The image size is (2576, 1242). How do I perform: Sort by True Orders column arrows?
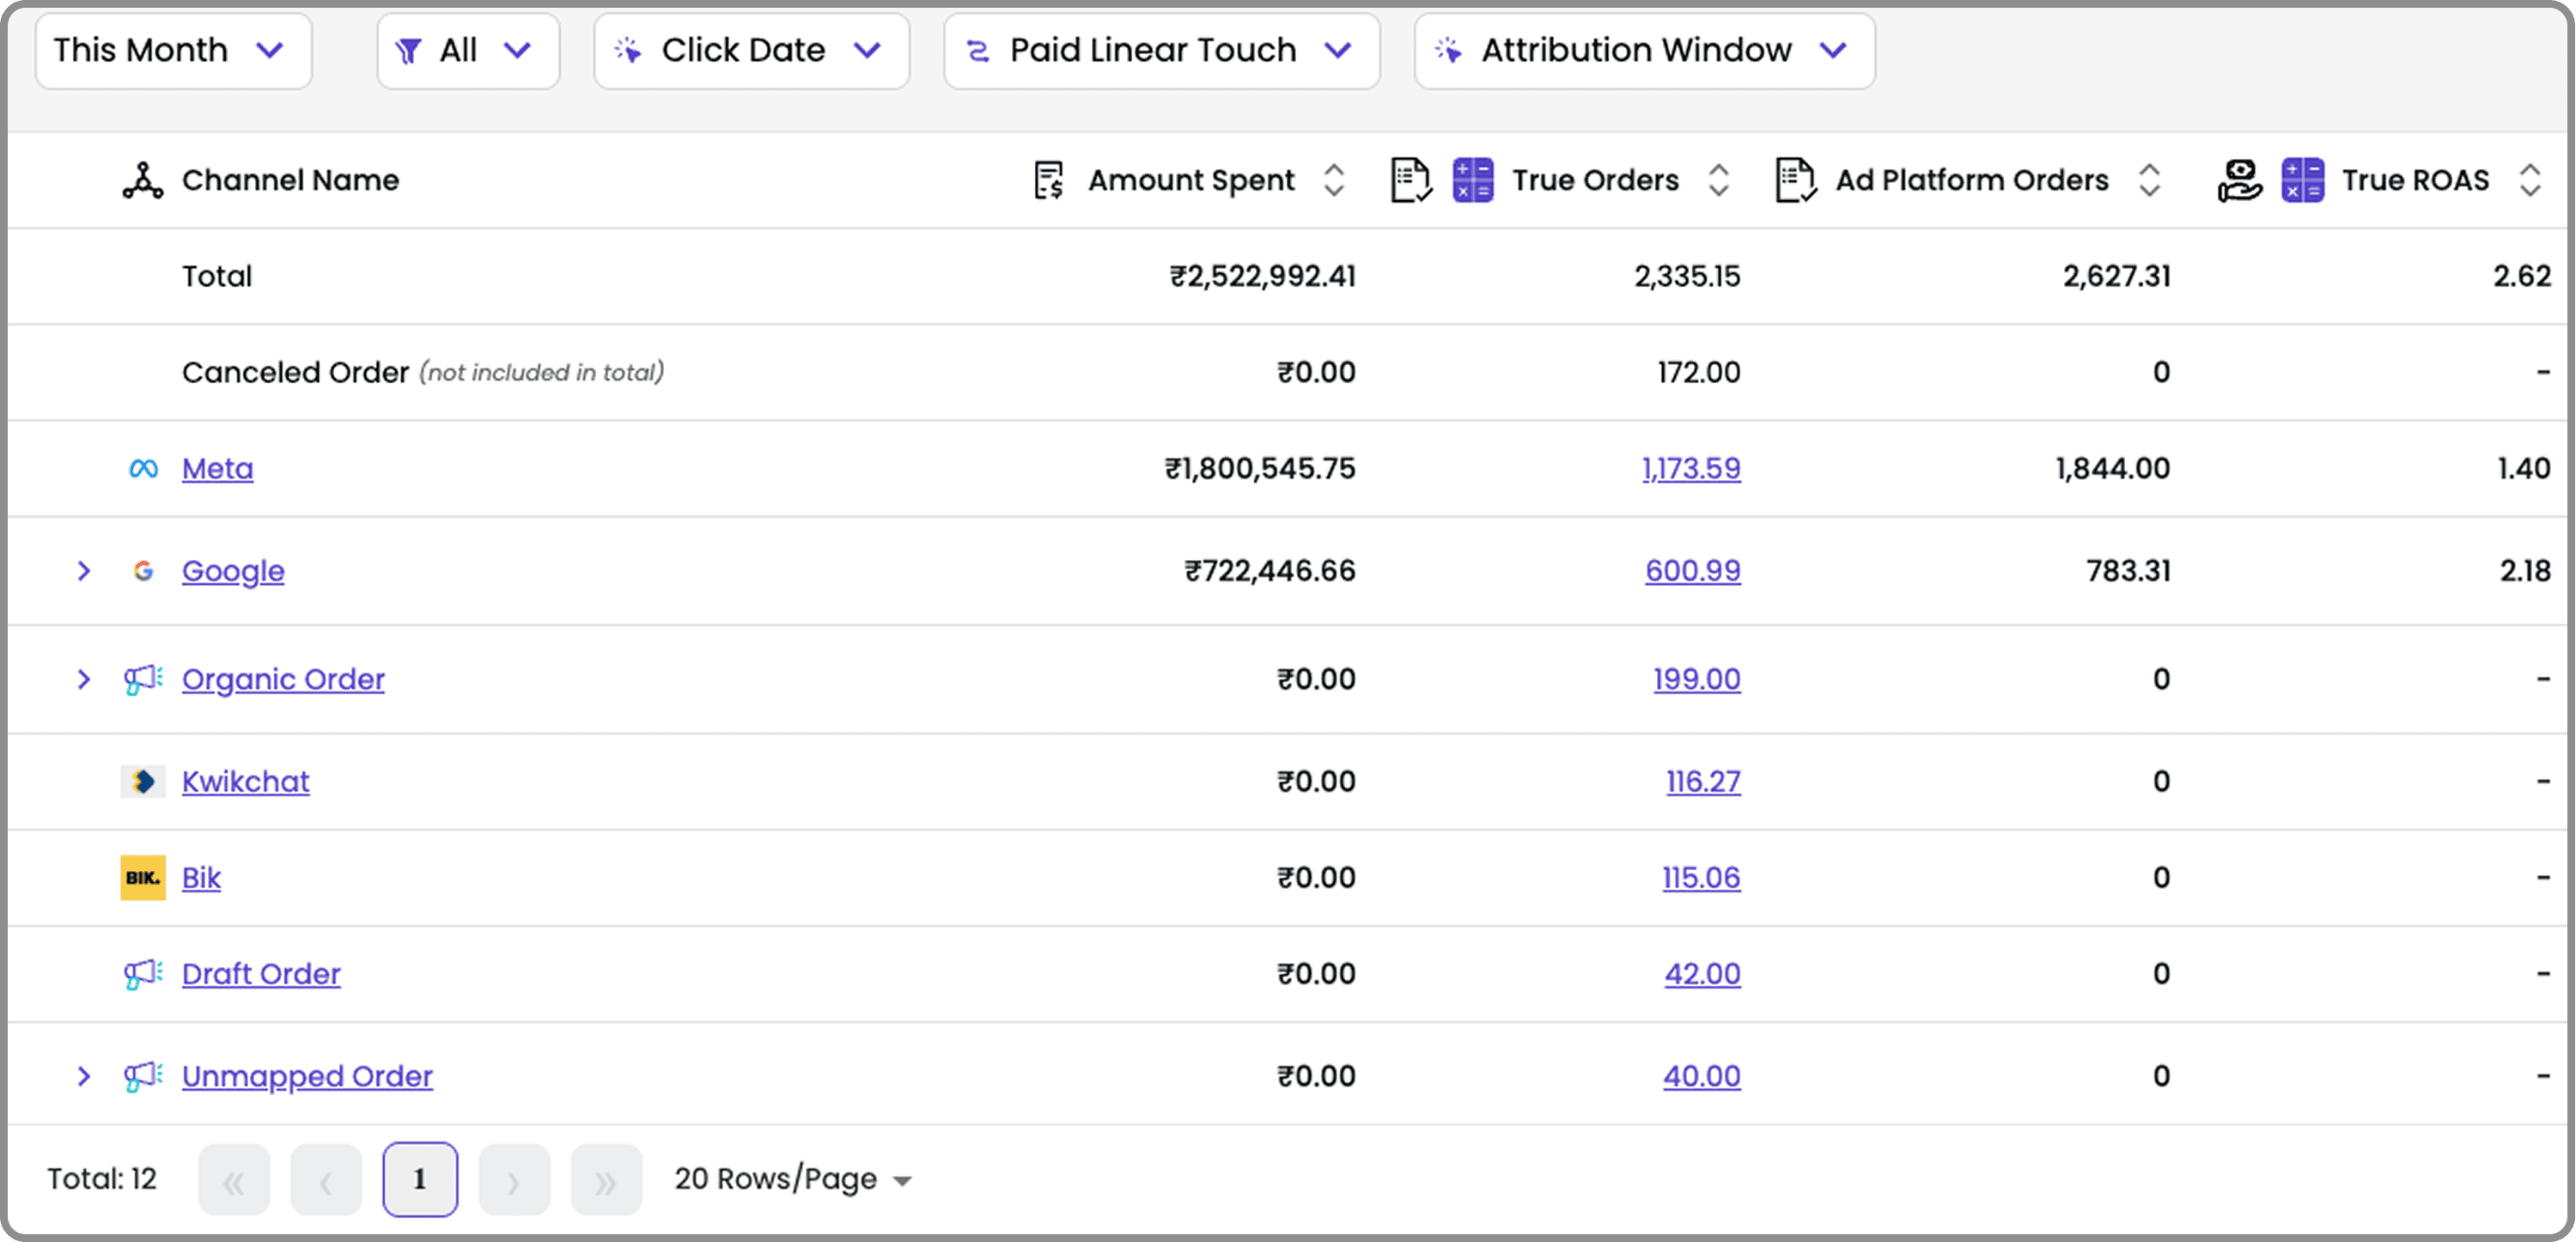click(x=1718, y=180)
